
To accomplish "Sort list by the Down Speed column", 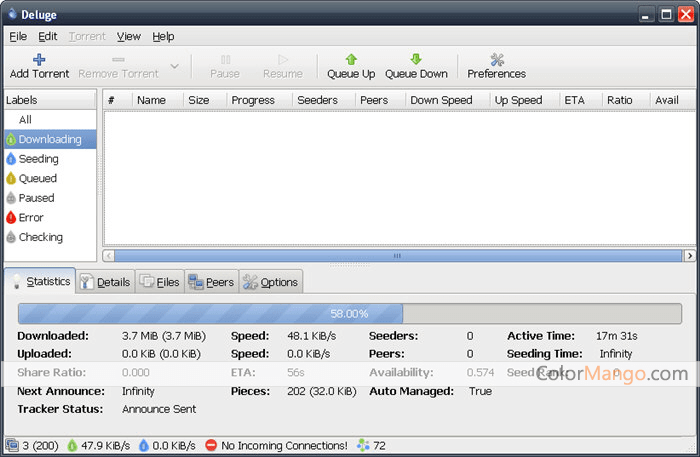I will 441,100.
